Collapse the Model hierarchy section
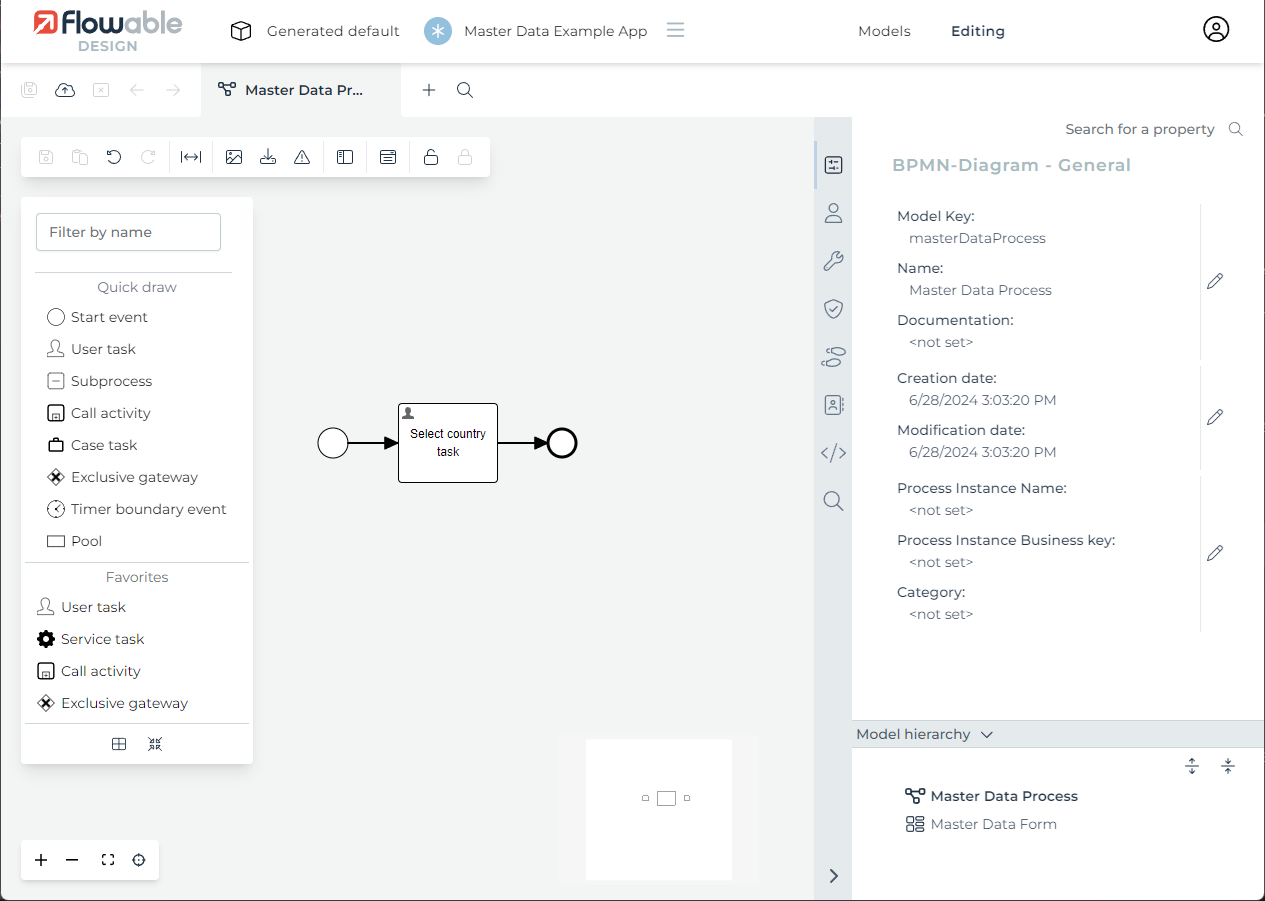 (986, 734)
